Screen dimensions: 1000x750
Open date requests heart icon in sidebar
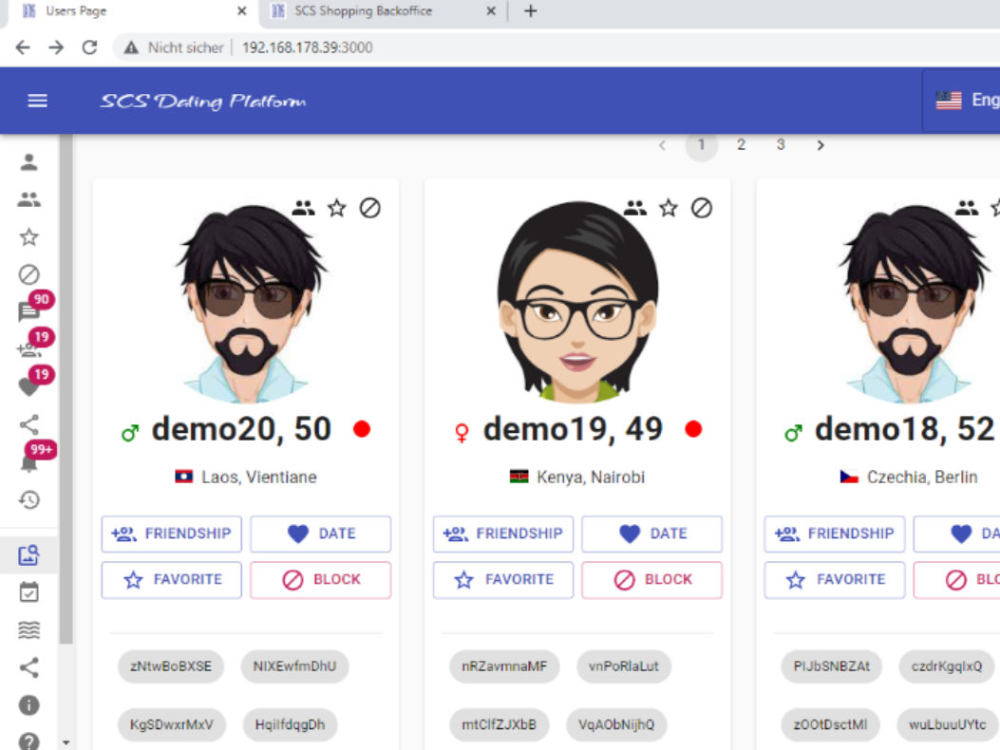tap(29, 386)
